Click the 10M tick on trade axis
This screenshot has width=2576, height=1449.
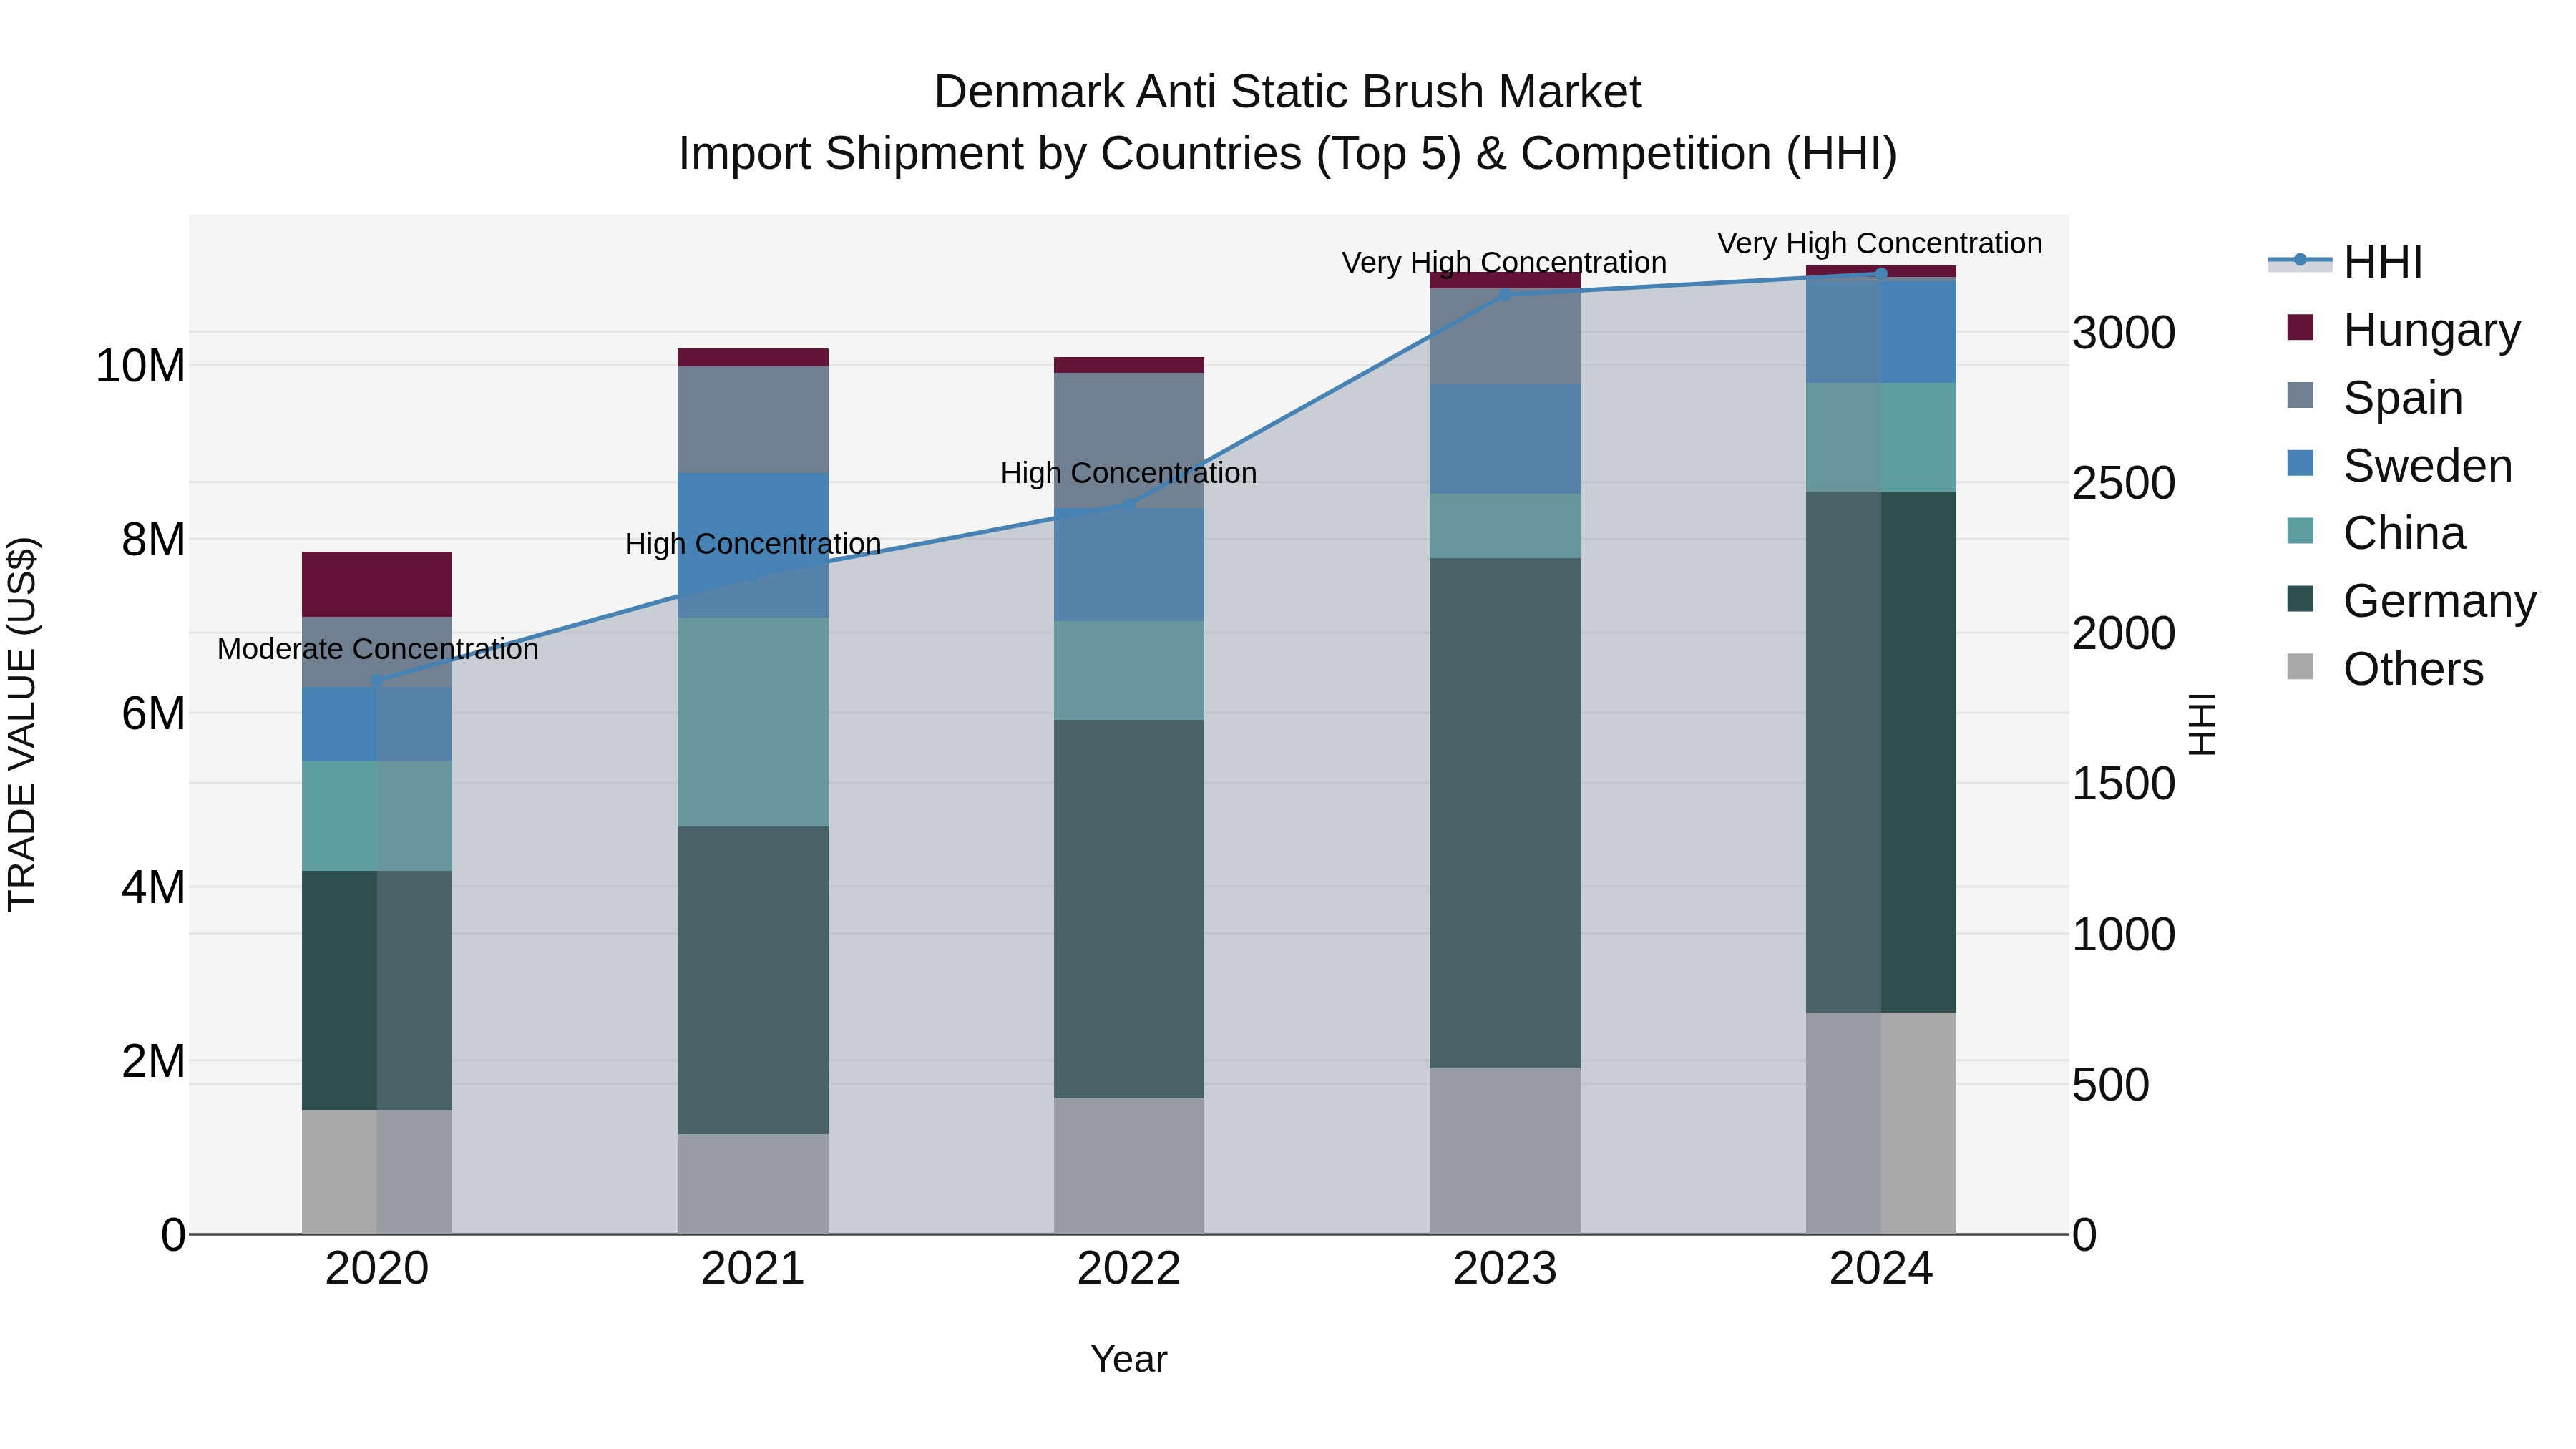(140, 366)
